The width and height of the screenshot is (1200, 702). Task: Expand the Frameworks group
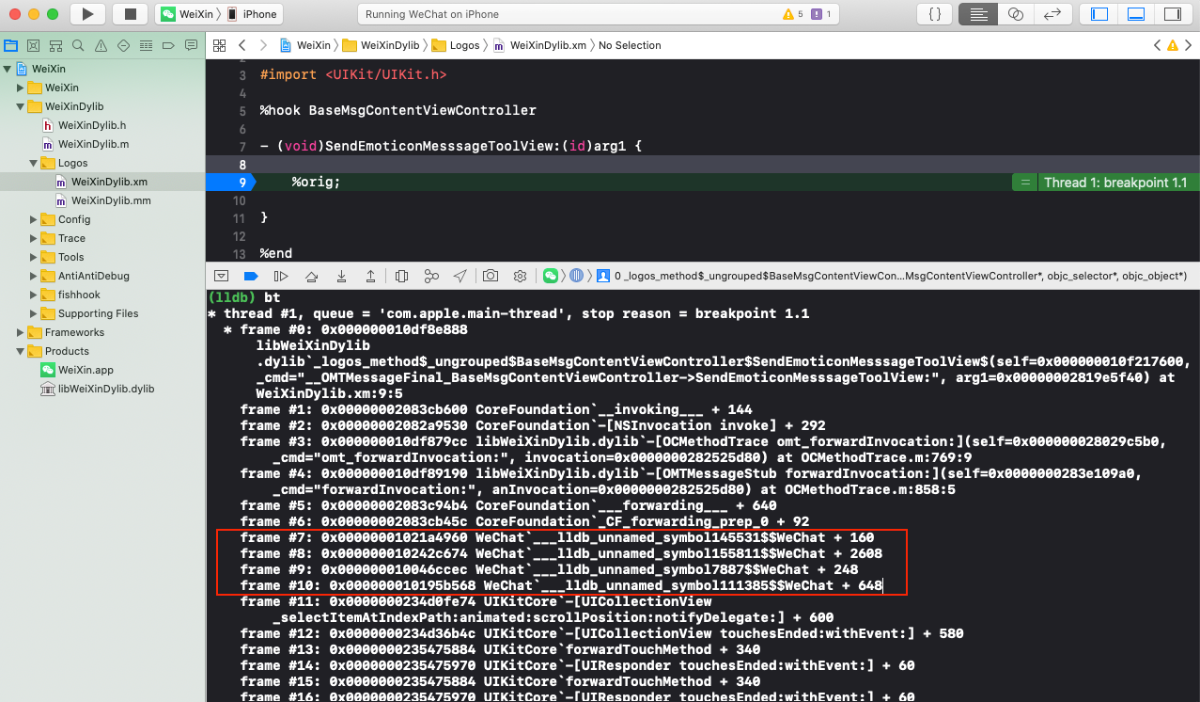tap(20, 333)
